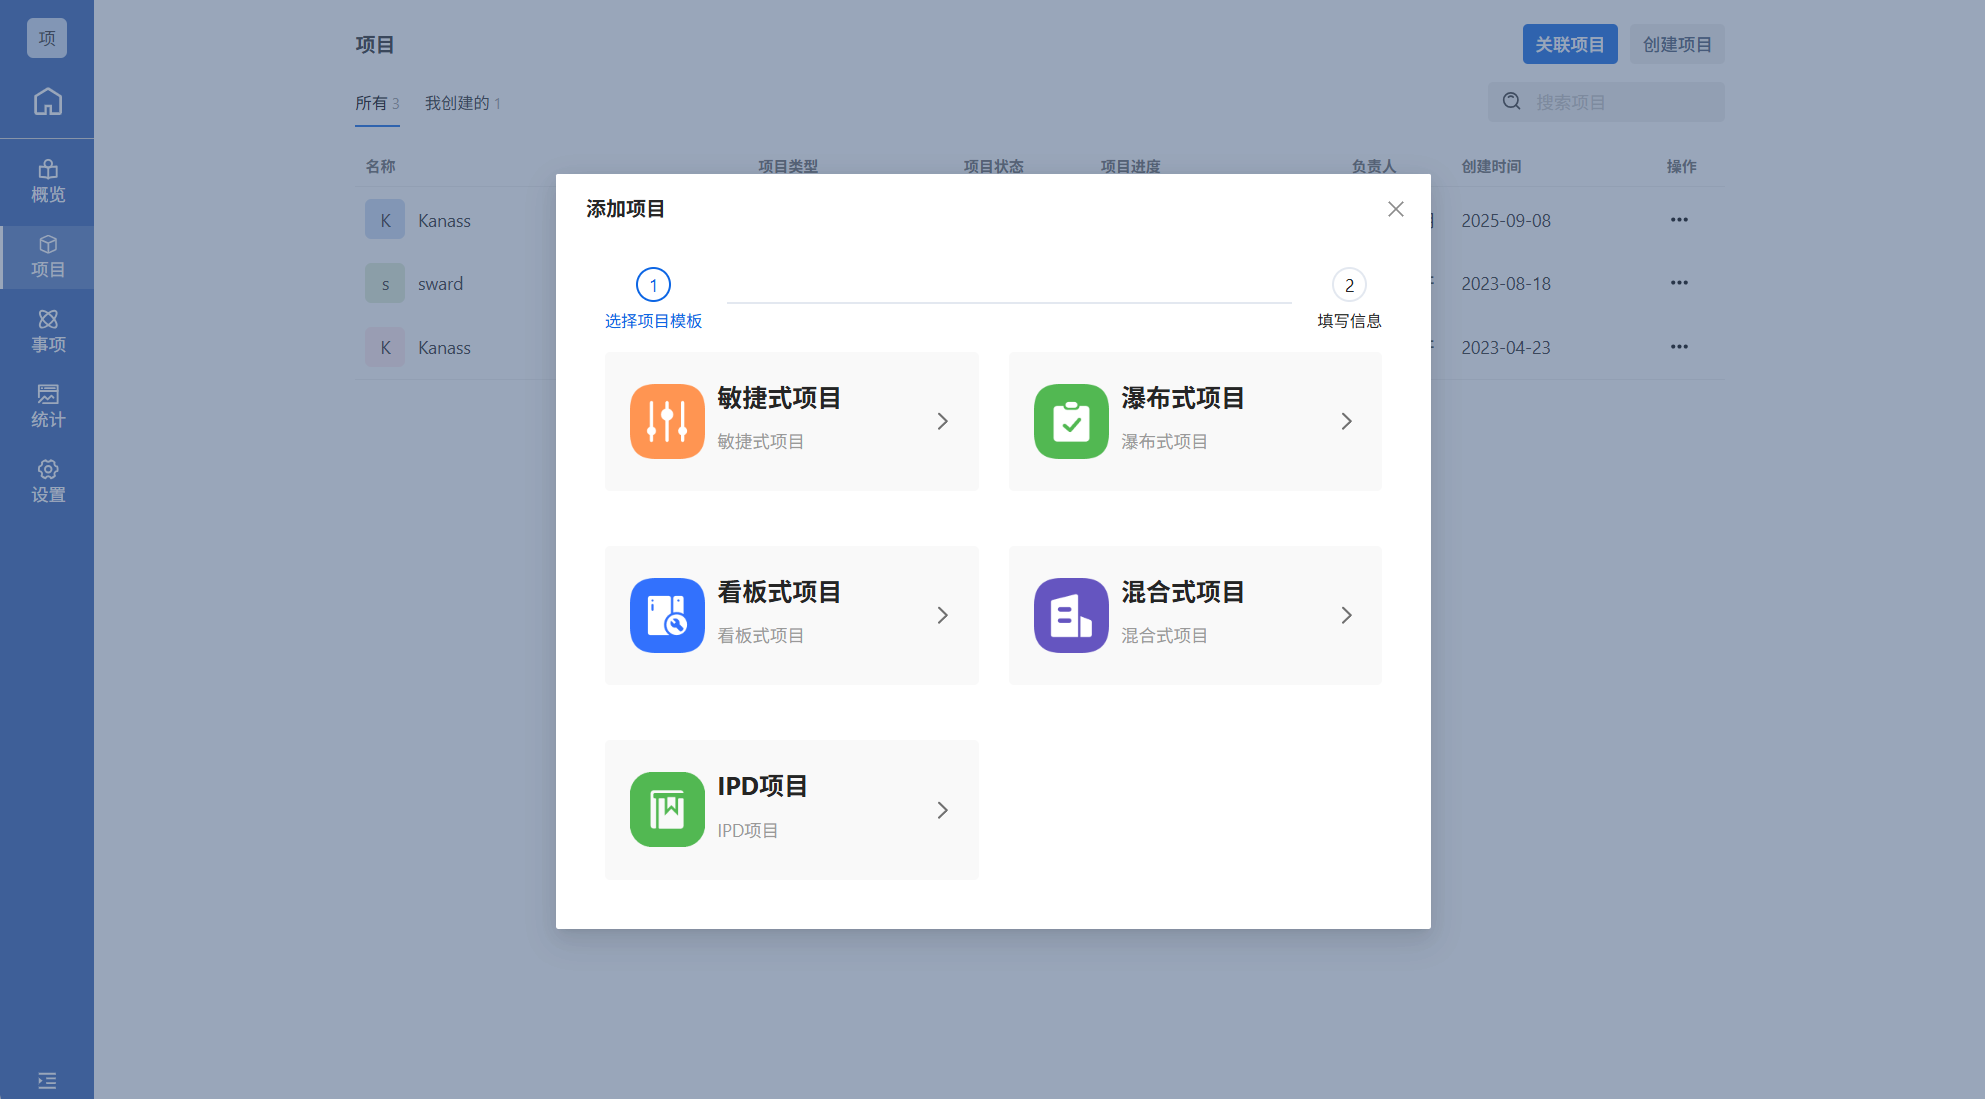
Task: Expand sidebar using bottom collapse icon
Action: coord(47,1080)
